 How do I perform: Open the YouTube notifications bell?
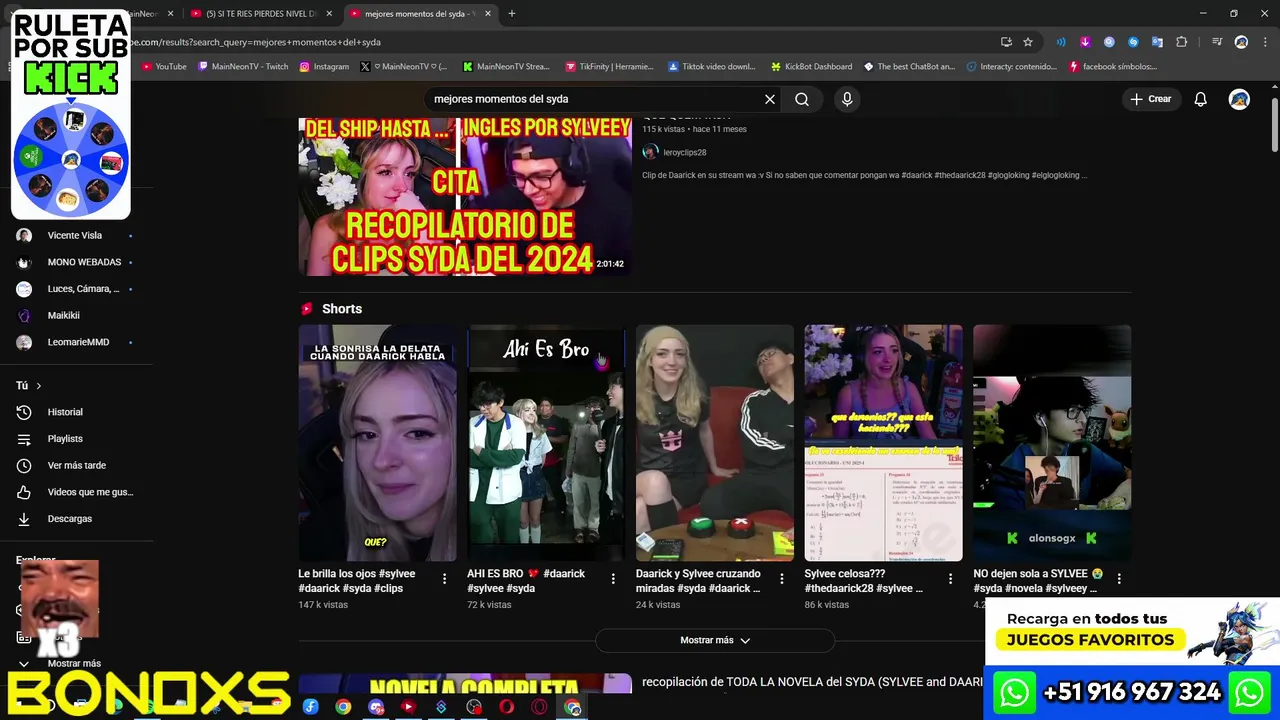click(x=1201, y=99)
